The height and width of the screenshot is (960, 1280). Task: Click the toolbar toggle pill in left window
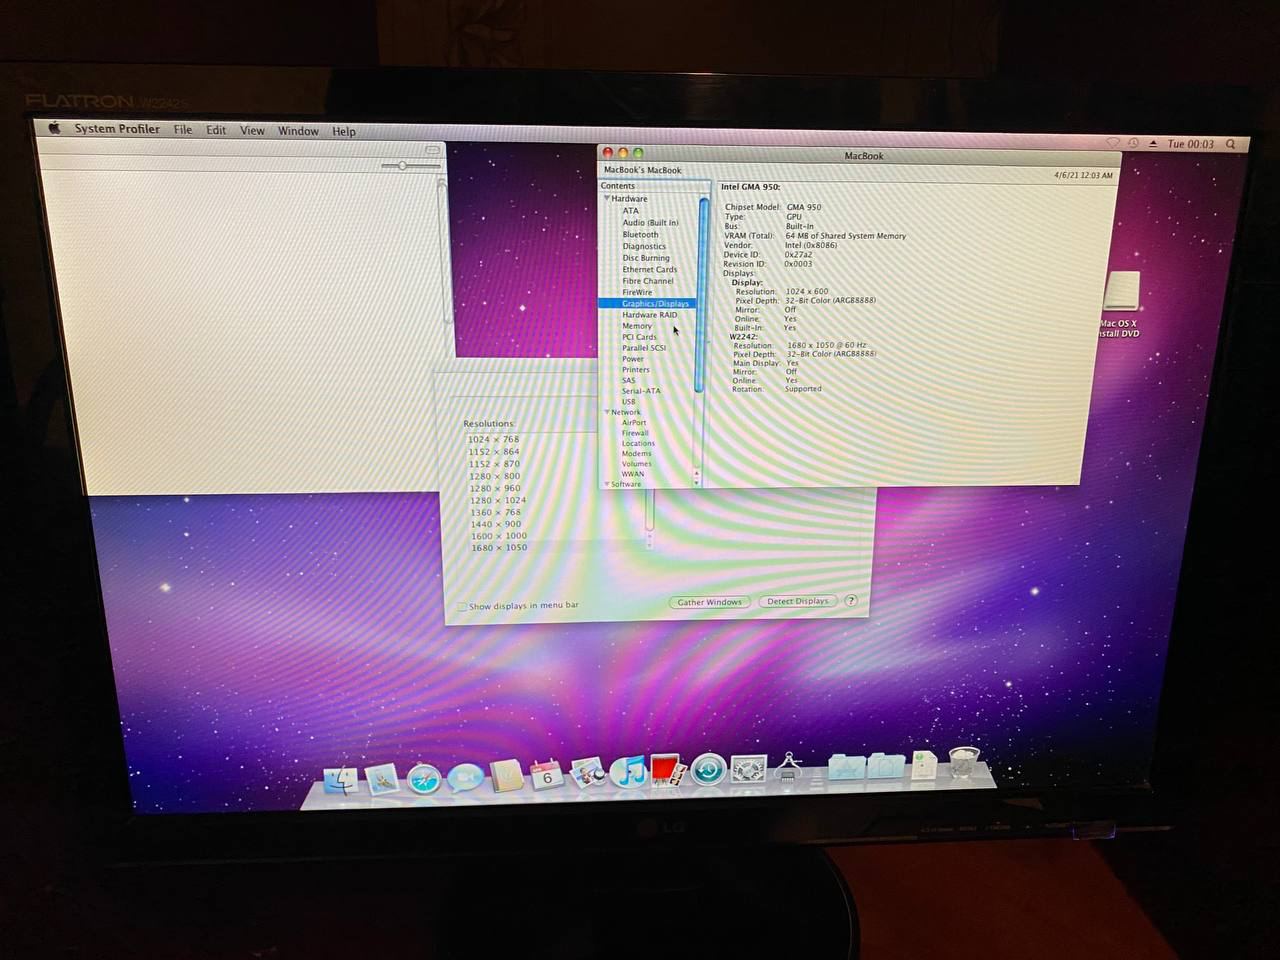coord(432,150)
